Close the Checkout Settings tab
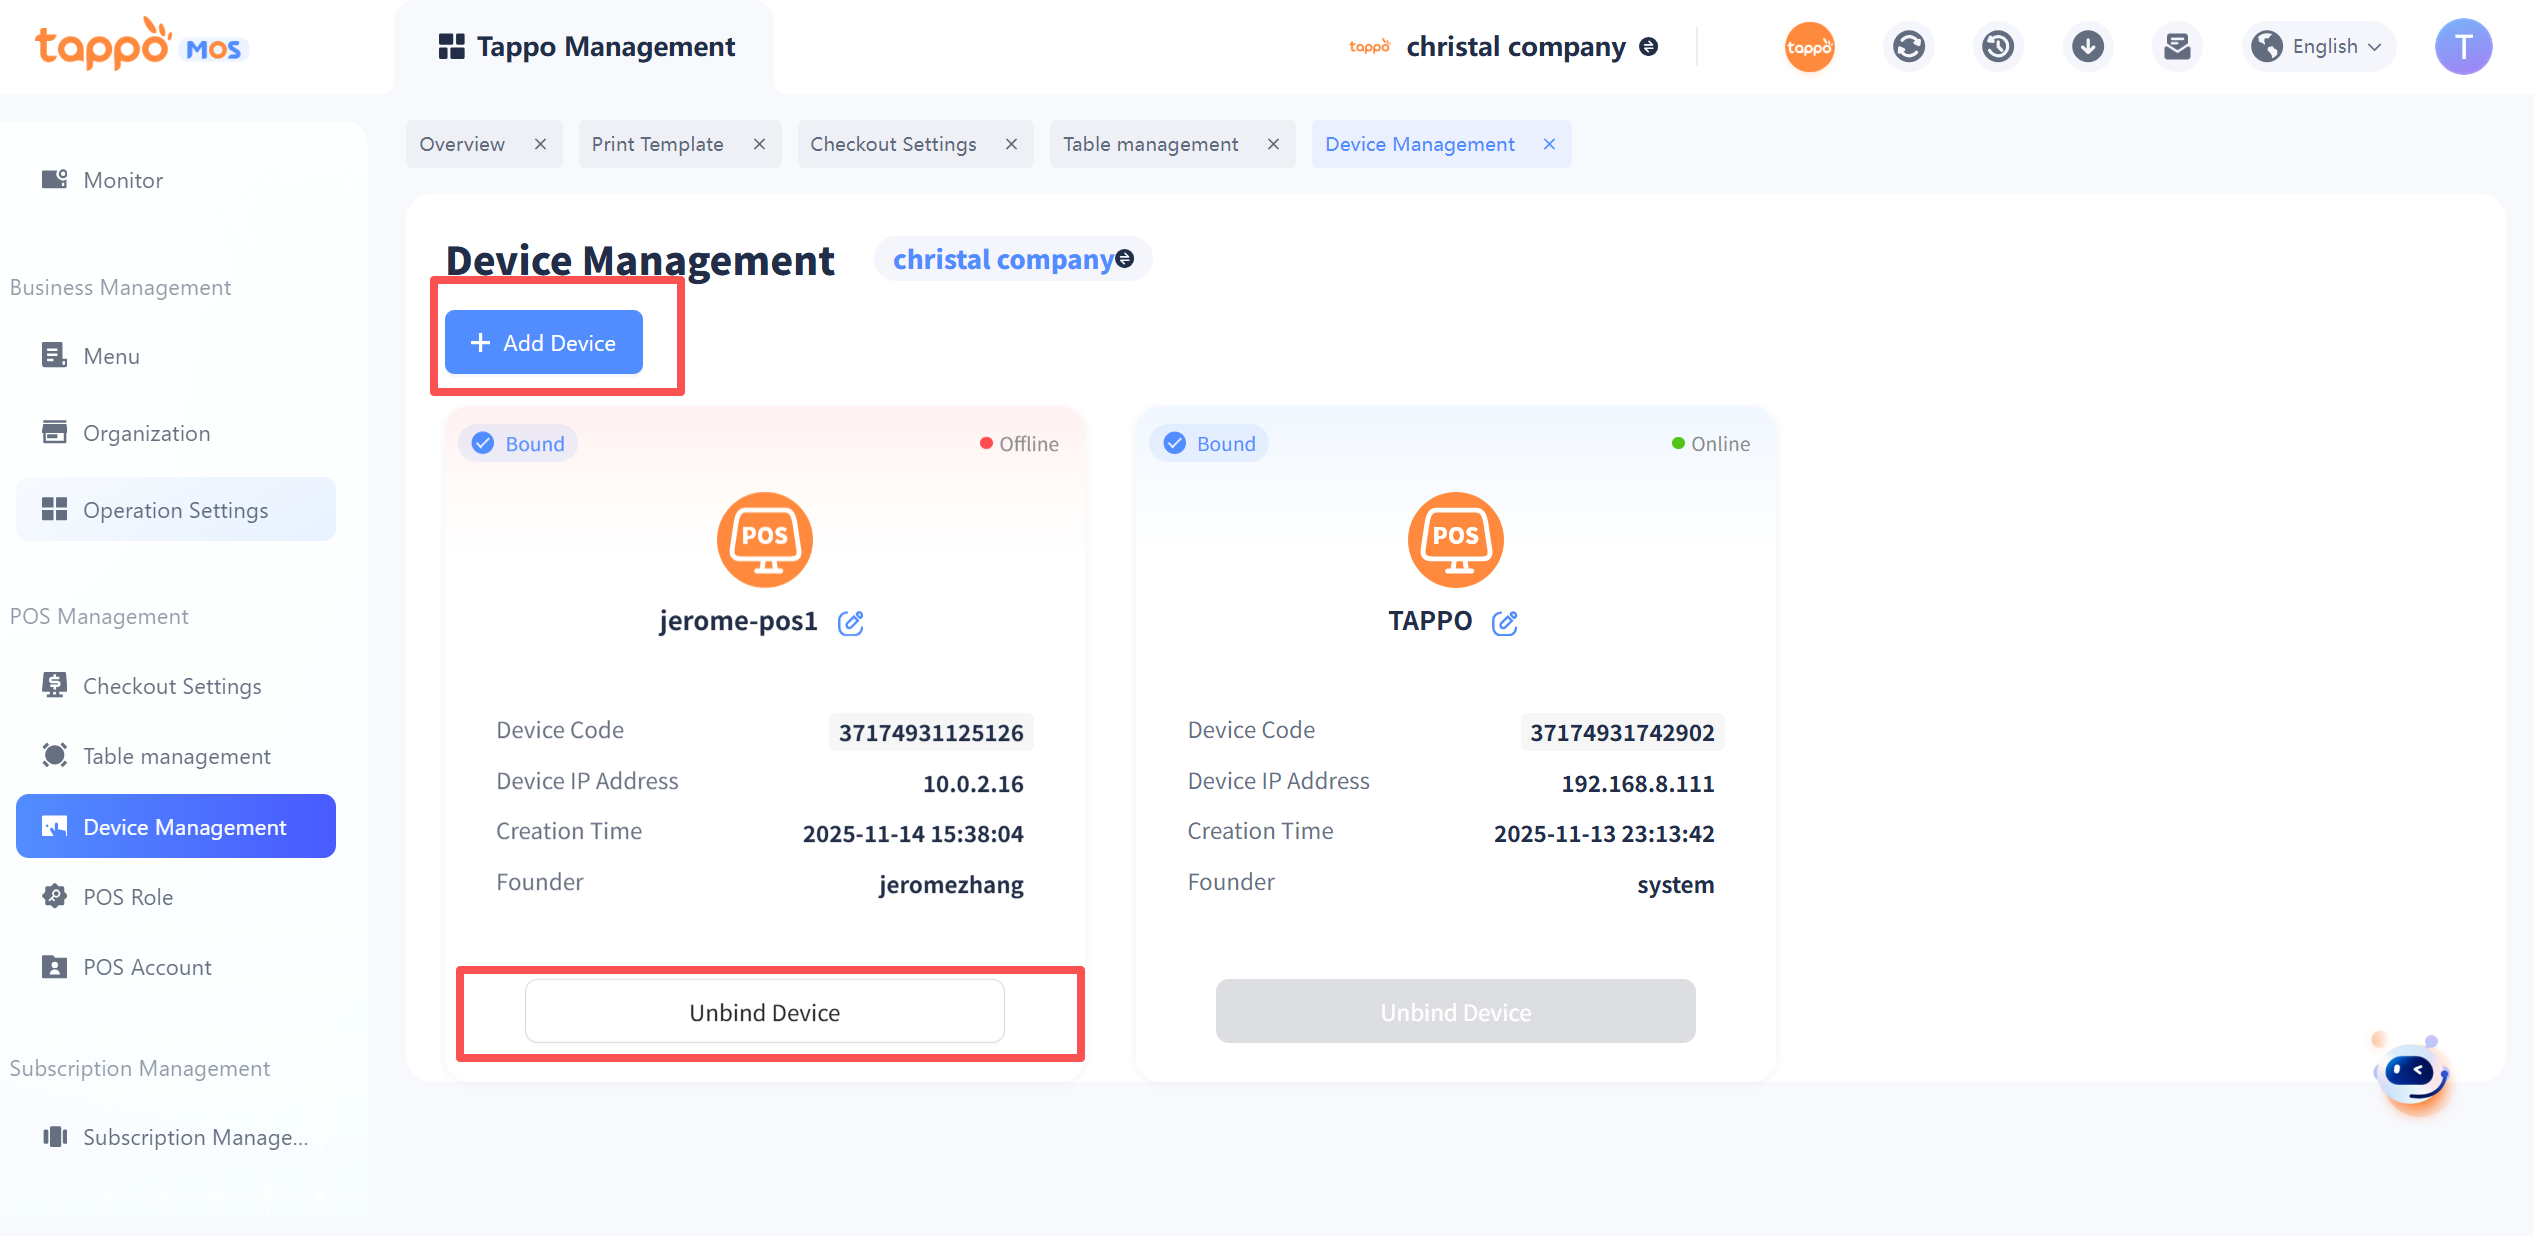Screen dimensions: 2534x1236 (1011, 144)
